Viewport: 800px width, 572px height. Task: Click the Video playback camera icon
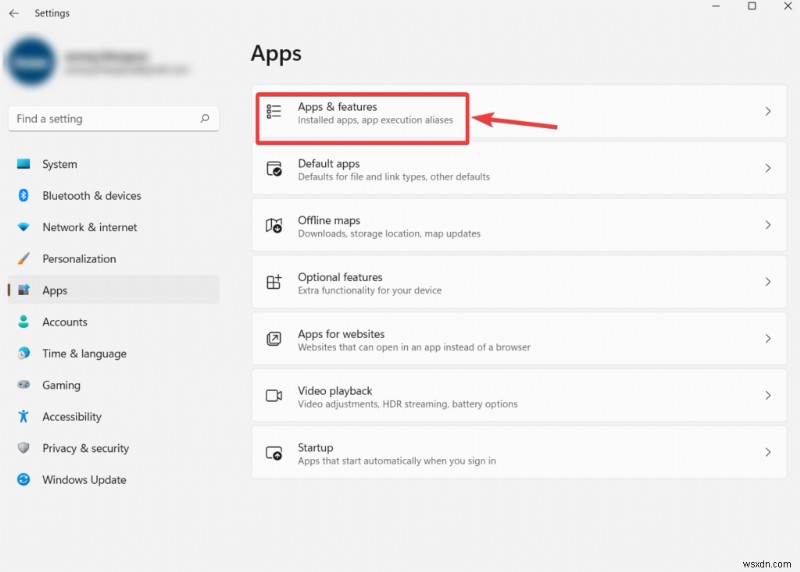coord(274,395)
